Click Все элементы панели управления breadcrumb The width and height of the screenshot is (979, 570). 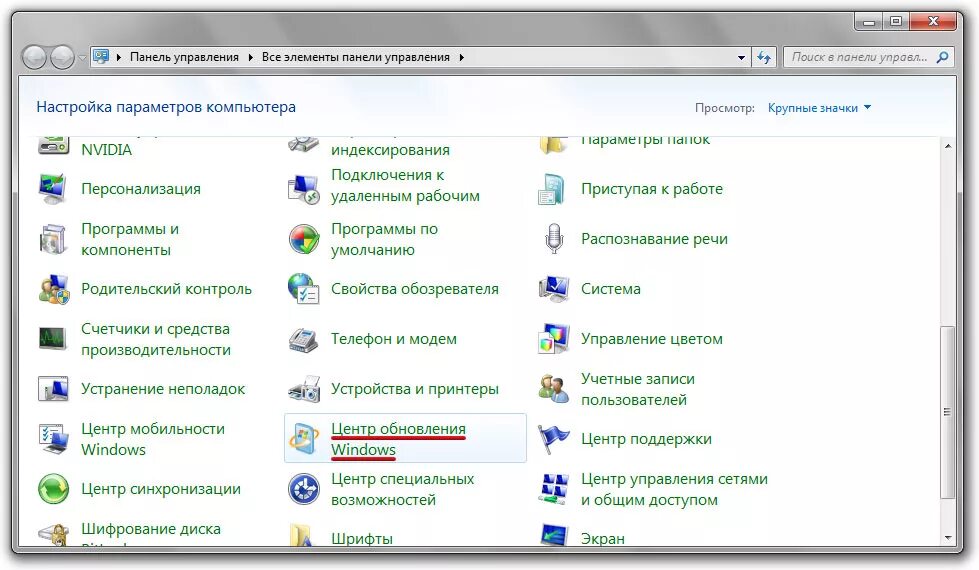[x=356, y=57]
